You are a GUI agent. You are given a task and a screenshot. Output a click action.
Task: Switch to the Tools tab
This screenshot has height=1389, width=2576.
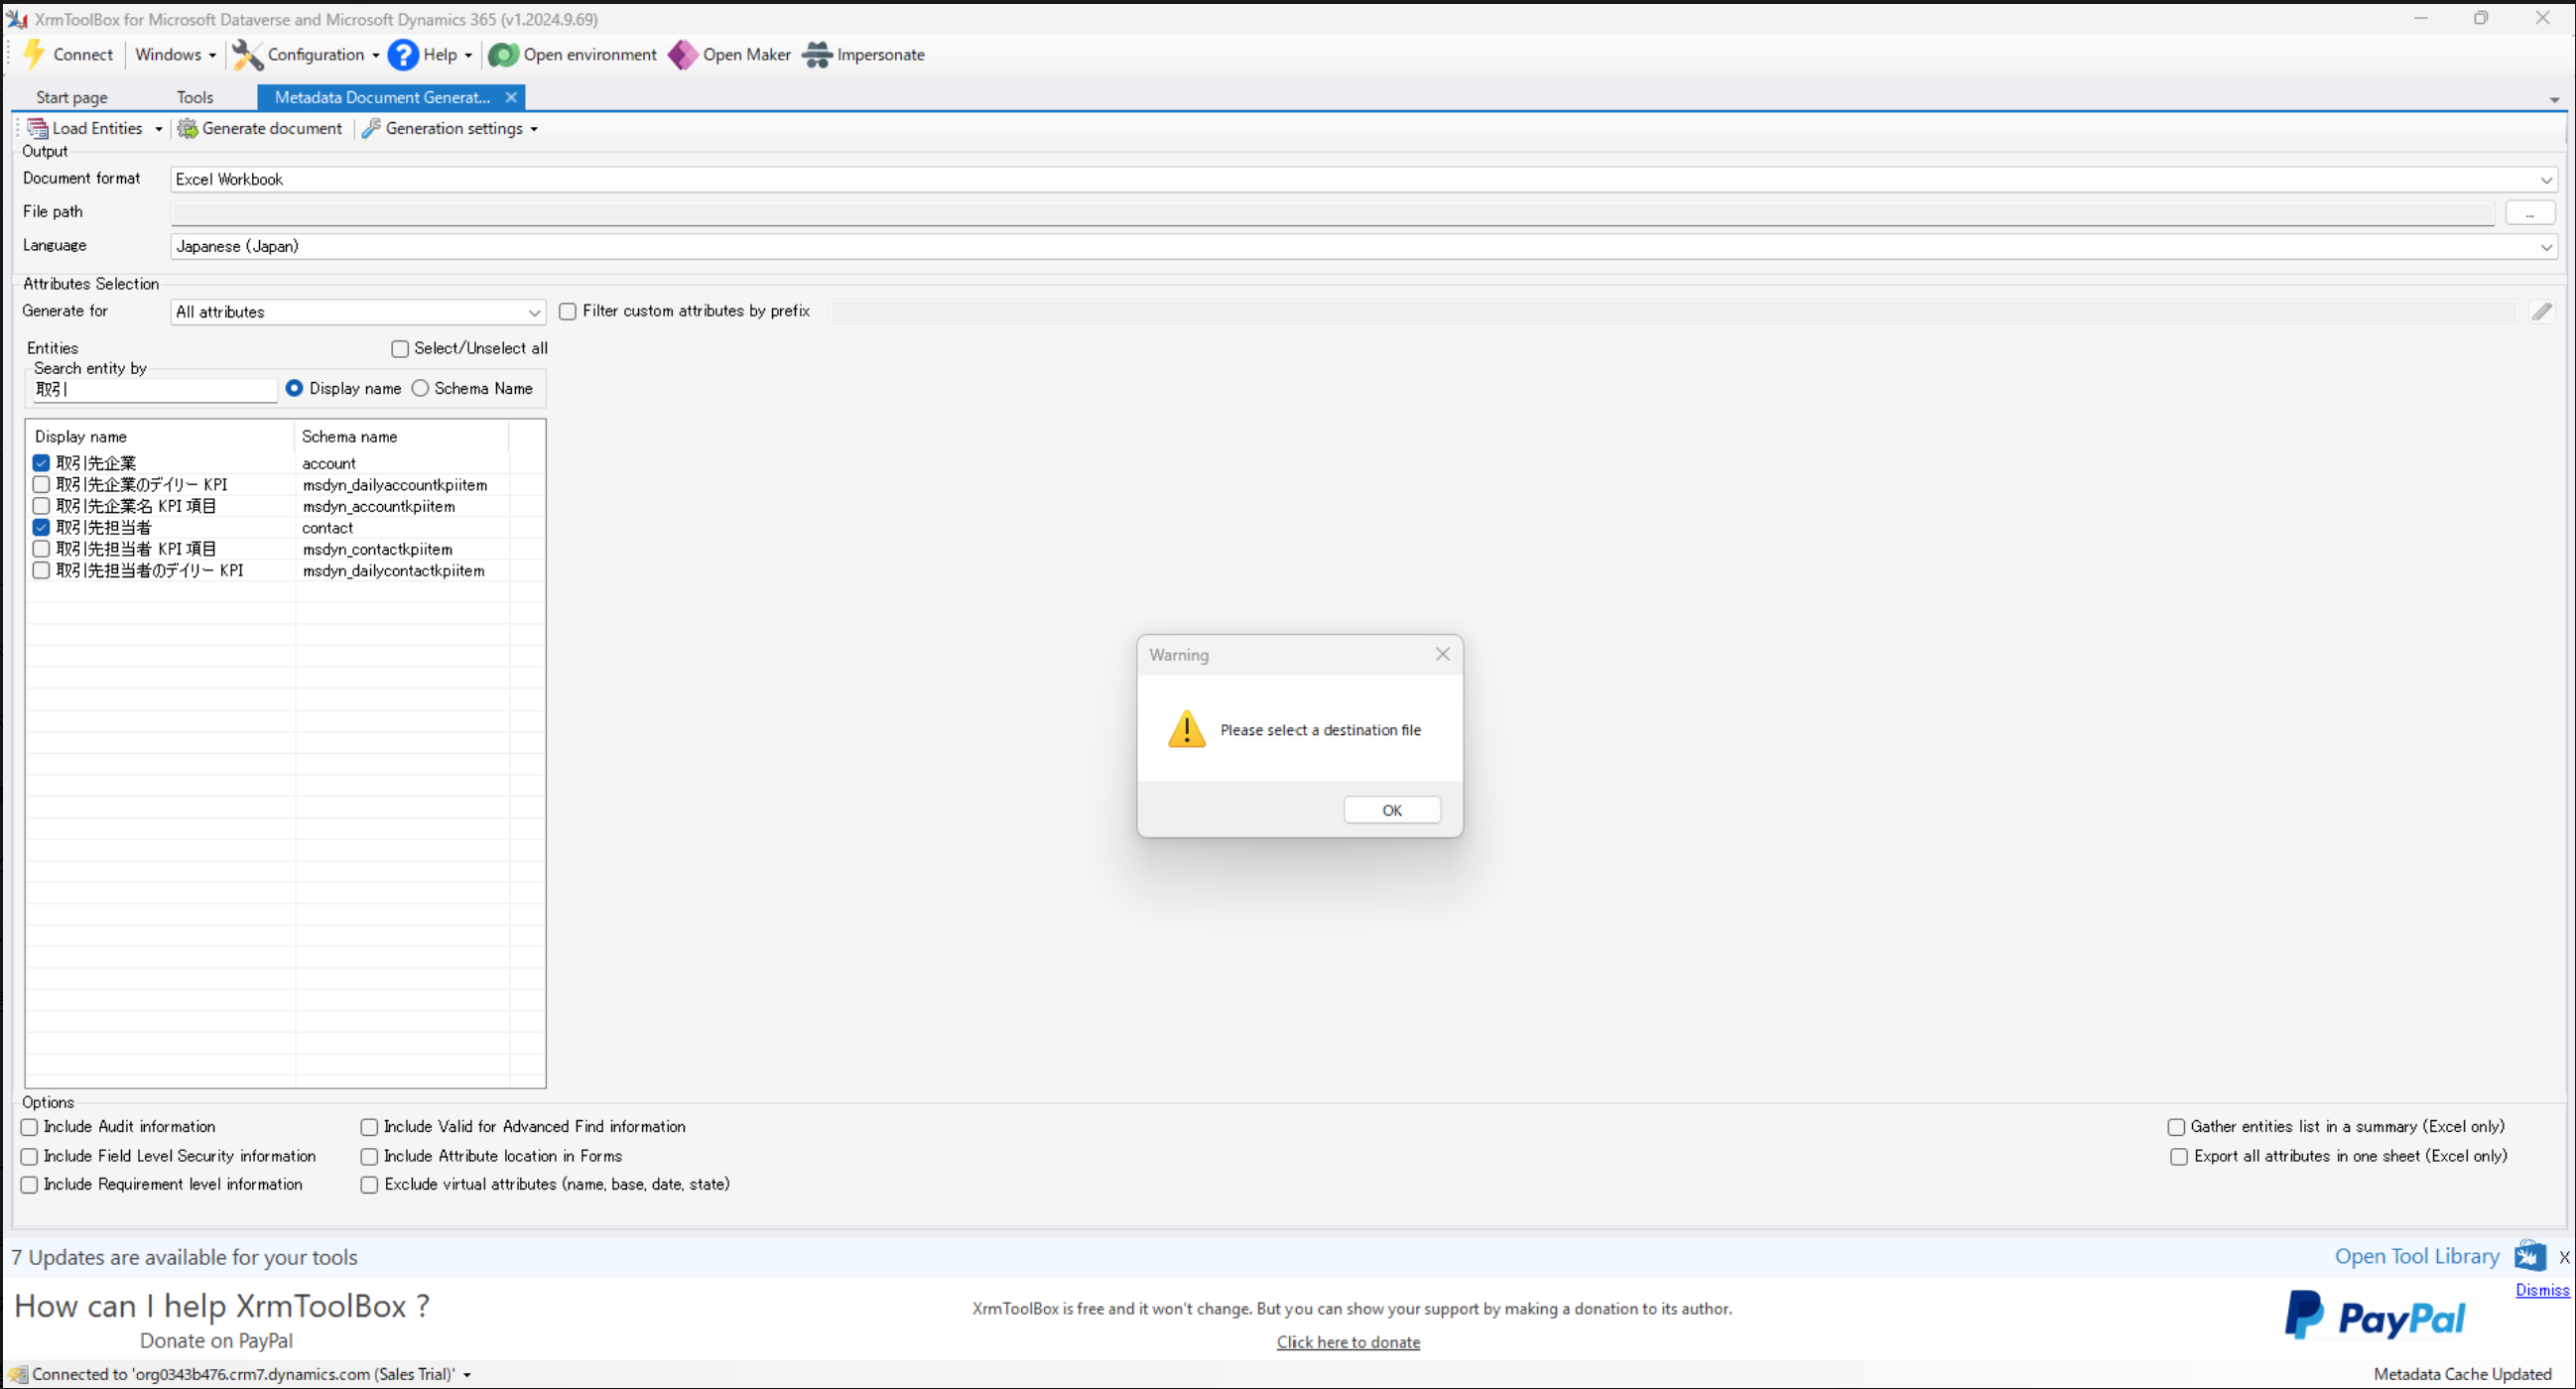point(195,97)
